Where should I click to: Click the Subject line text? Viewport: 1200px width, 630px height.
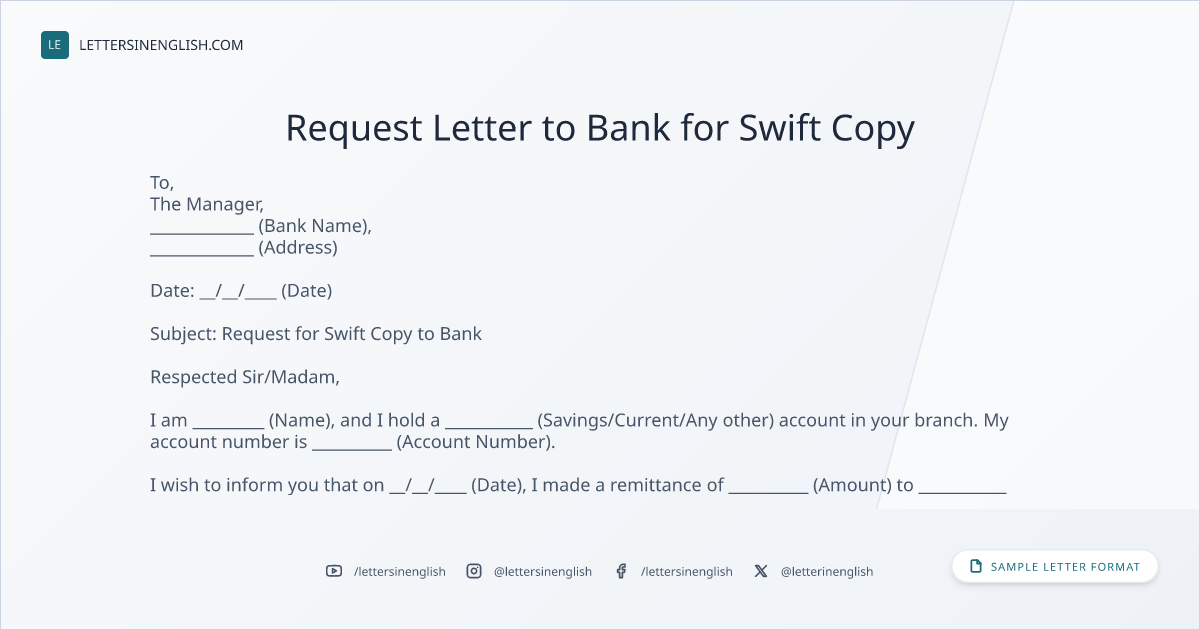[x=316, y=334]
